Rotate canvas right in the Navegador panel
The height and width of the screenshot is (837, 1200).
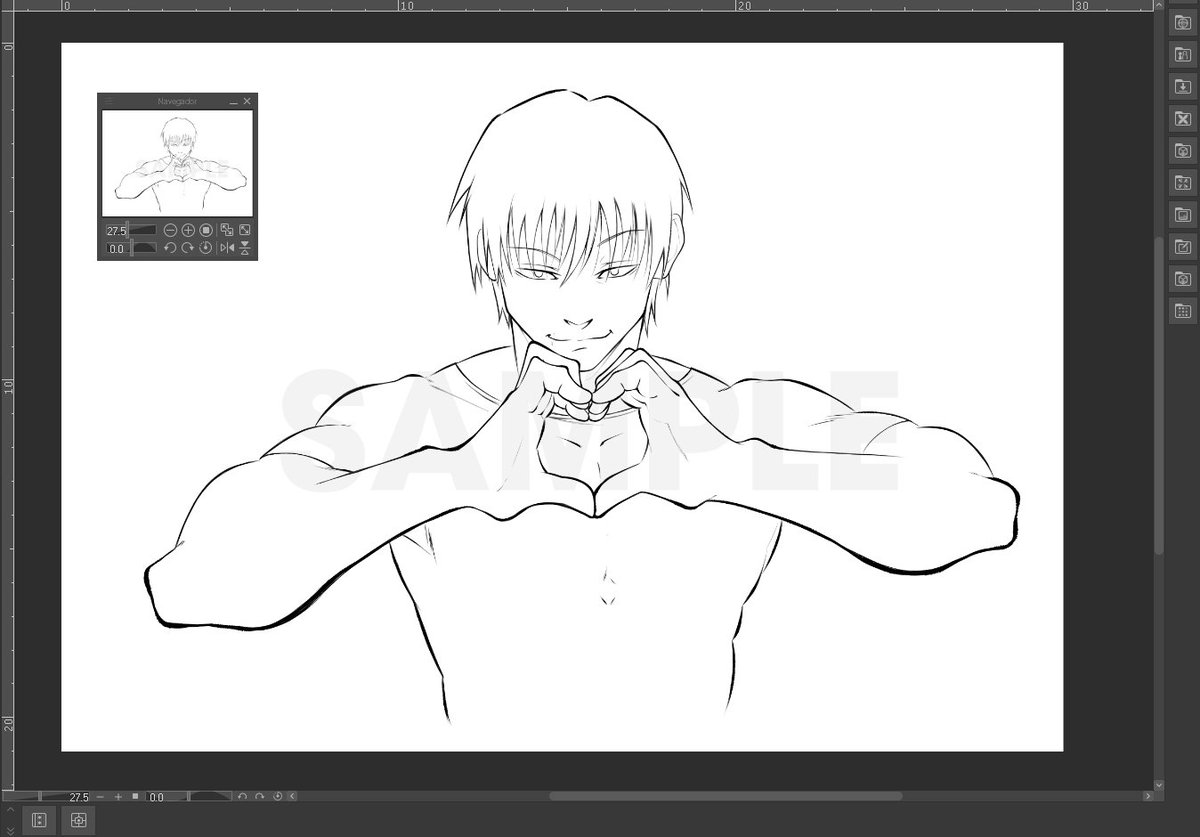187,248
